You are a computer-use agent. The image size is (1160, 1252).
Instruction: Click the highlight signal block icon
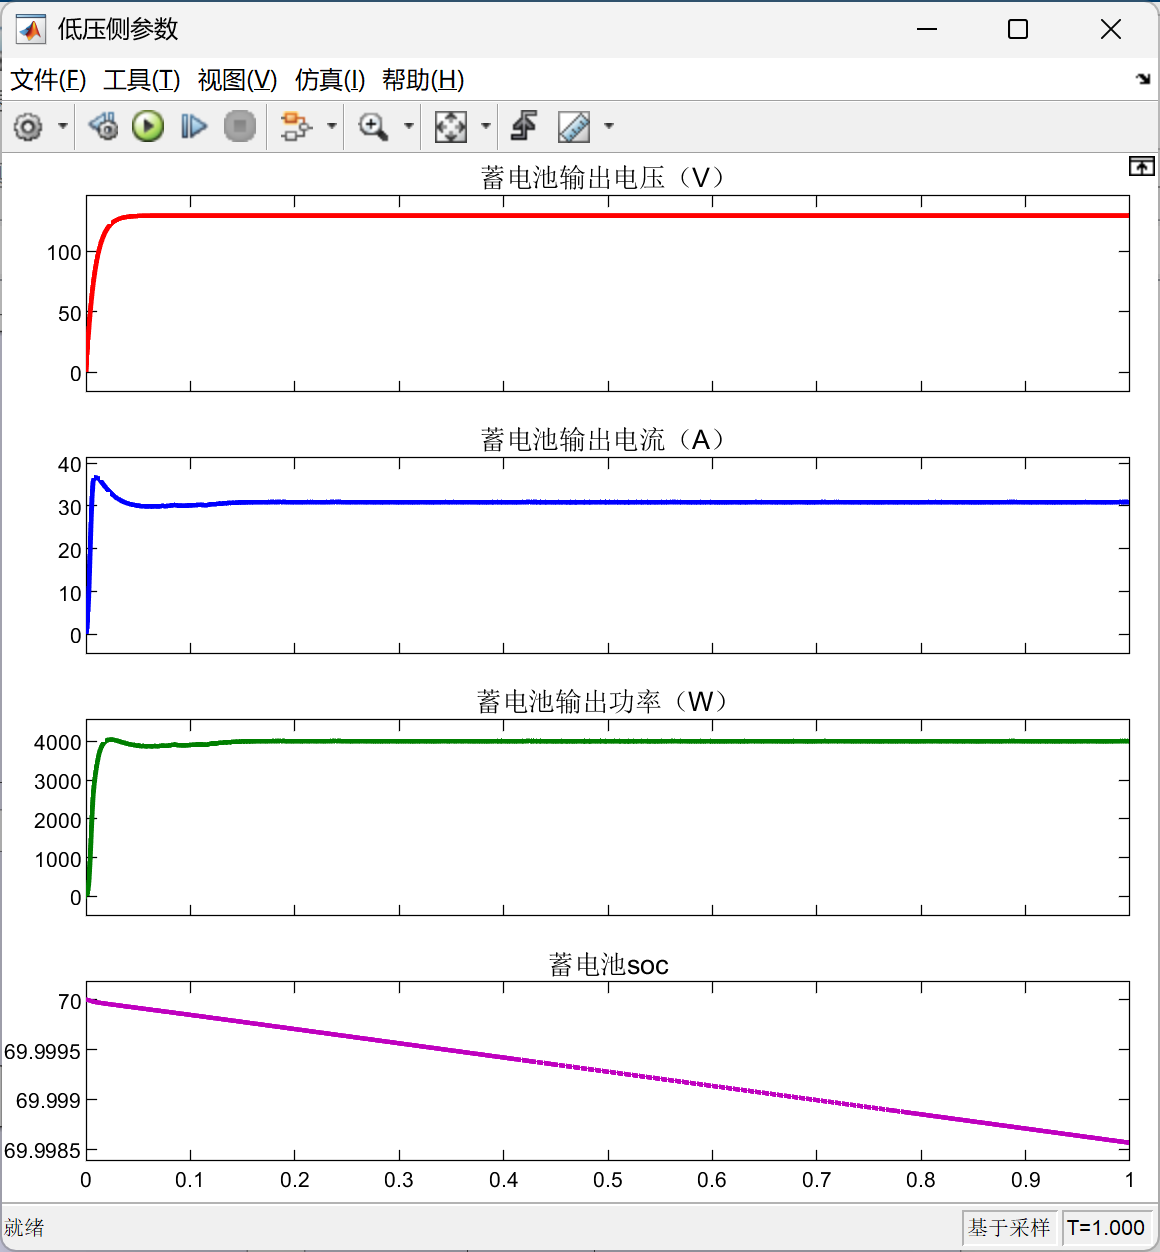coord(296,126)
